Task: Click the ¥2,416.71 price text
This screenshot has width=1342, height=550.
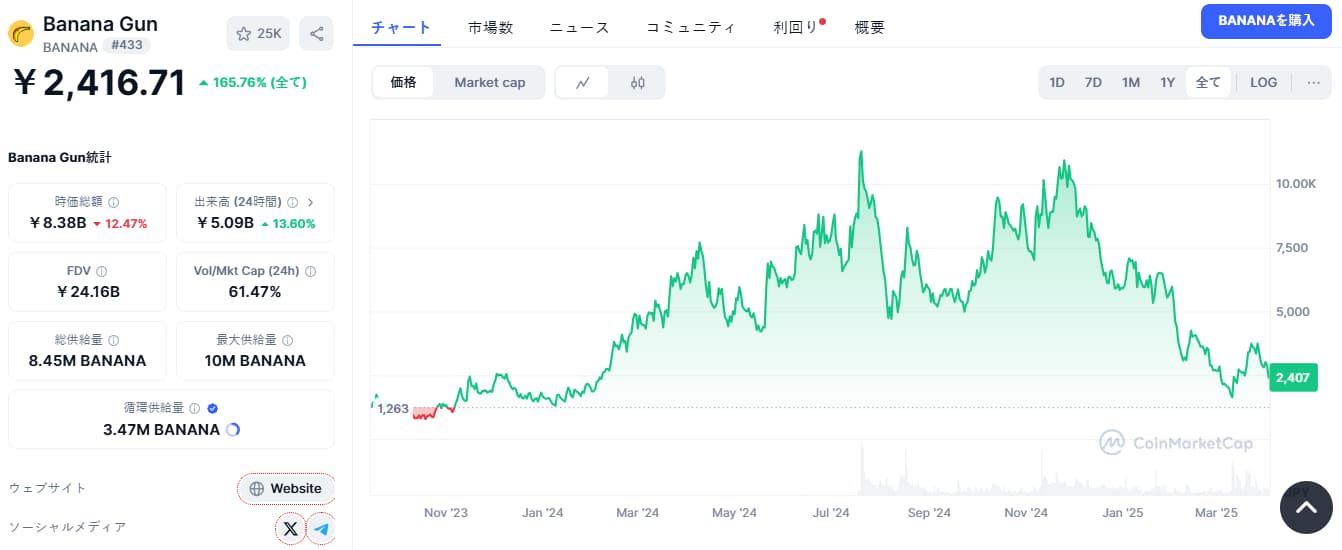Action: tap(99, 82)
